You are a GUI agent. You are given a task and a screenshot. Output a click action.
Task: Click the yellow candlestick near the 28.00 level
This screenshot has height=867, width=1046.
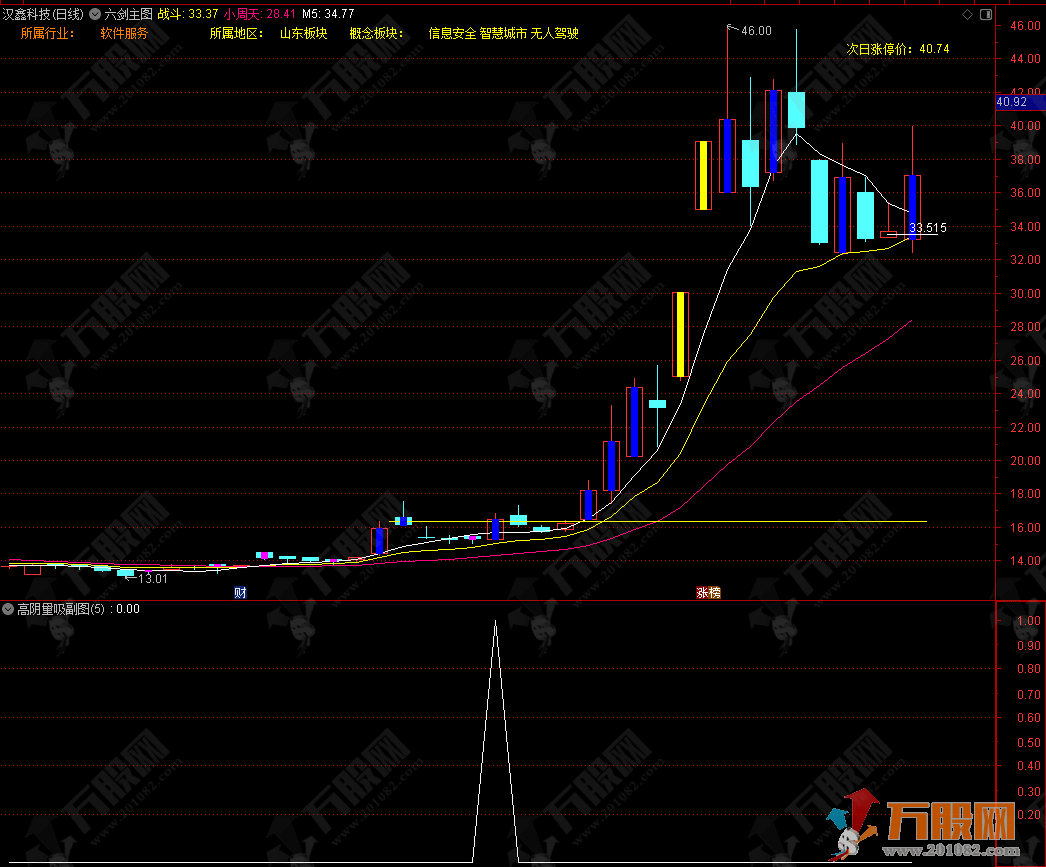point(680,335)
